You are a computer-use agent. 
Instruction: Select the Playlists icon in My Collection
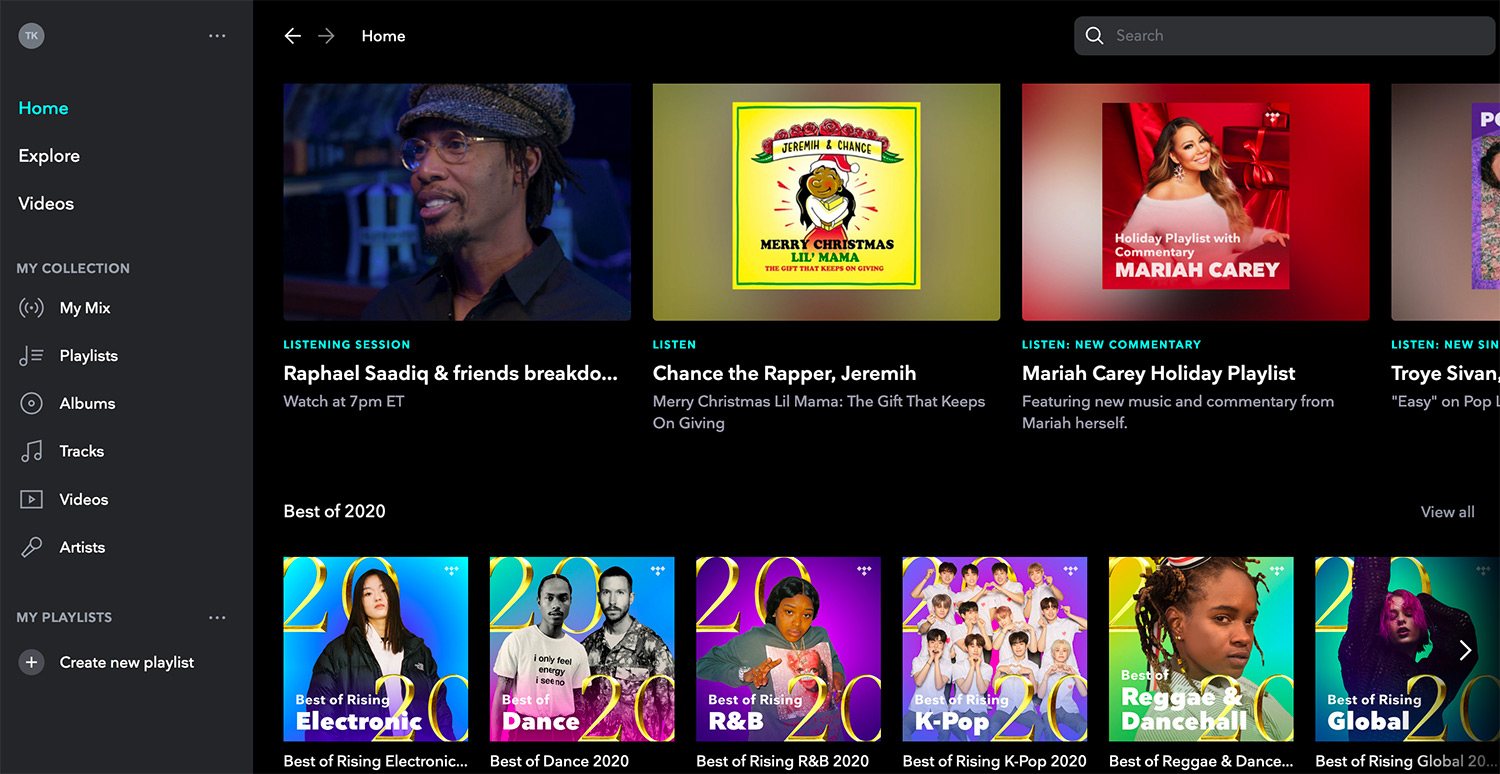pyautogui.click(x=31, y=355)
